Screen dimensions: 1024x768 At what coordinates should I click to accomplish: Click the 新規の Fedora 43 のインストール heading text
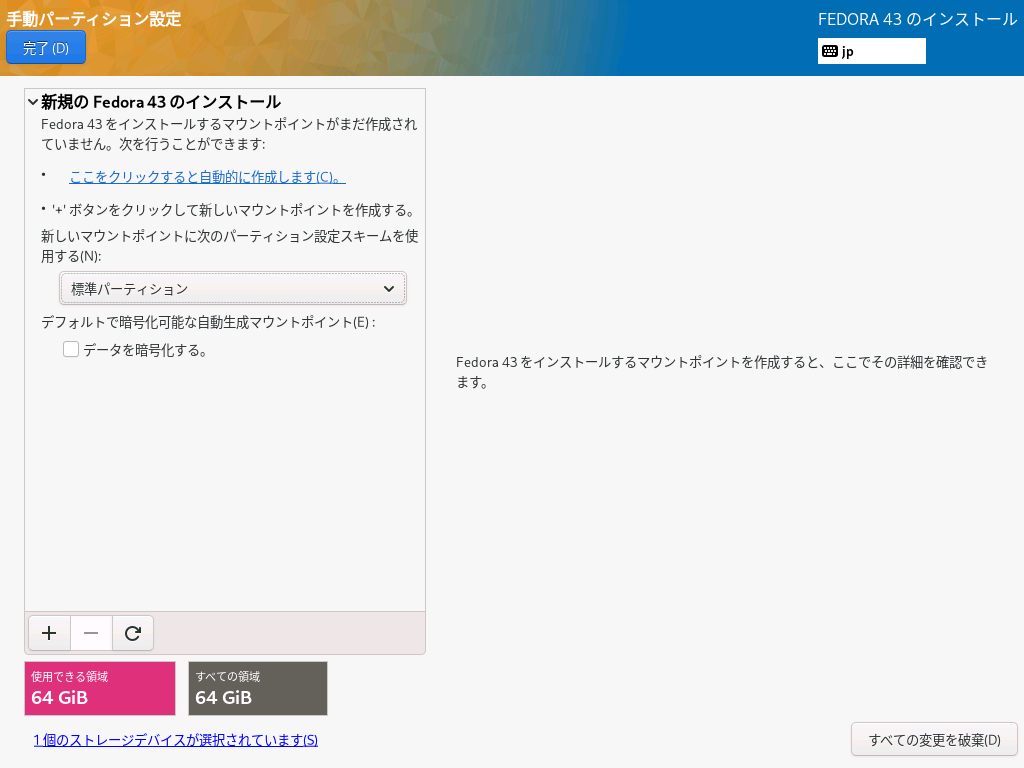[160, 102]
